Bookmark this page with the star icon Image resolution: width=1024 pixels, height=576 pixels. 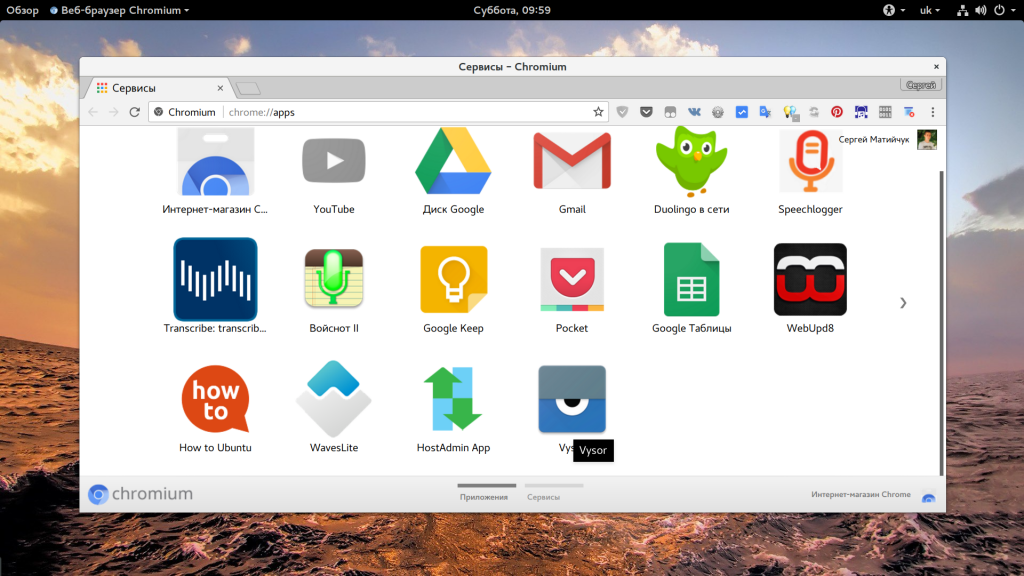pyautogui.click(x=598, y=112)
